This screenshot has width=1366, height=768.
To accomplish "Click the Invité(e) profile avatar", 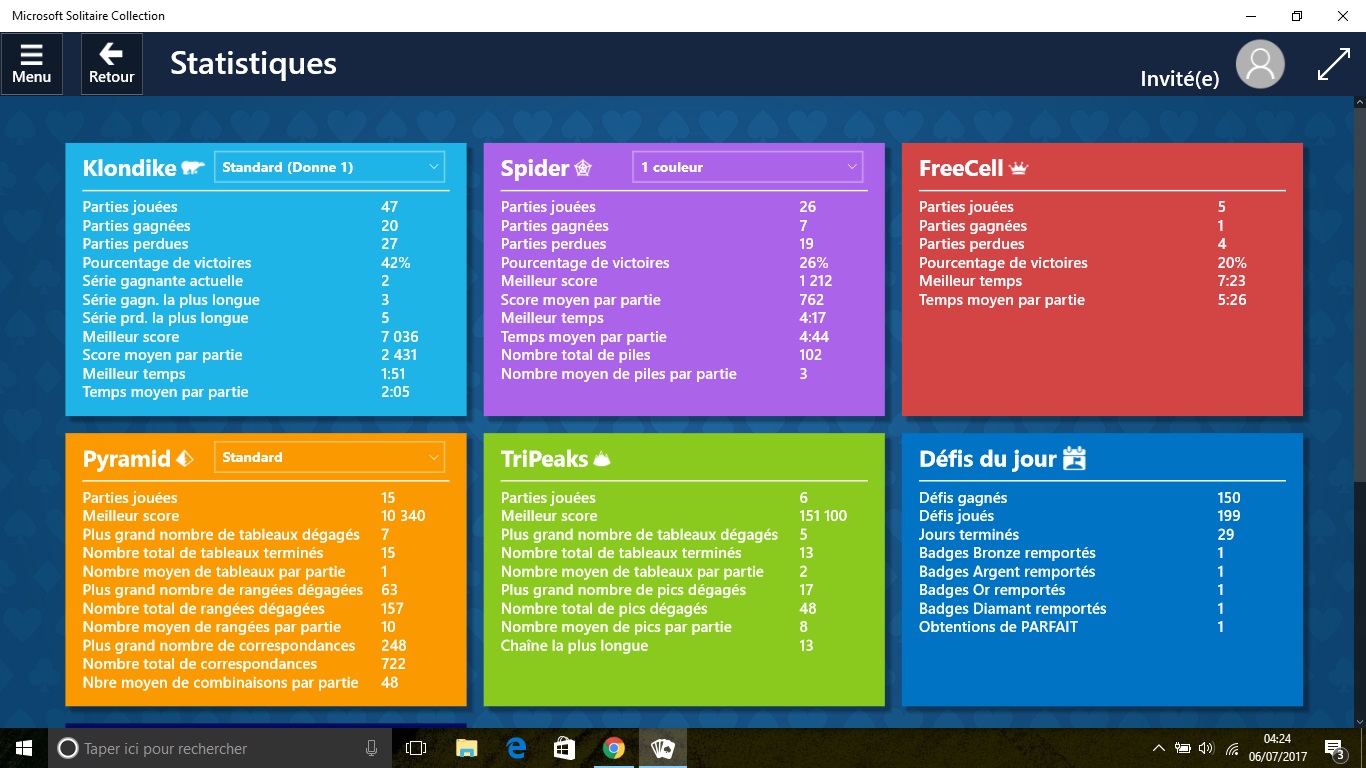I will tap(1260, 64).
